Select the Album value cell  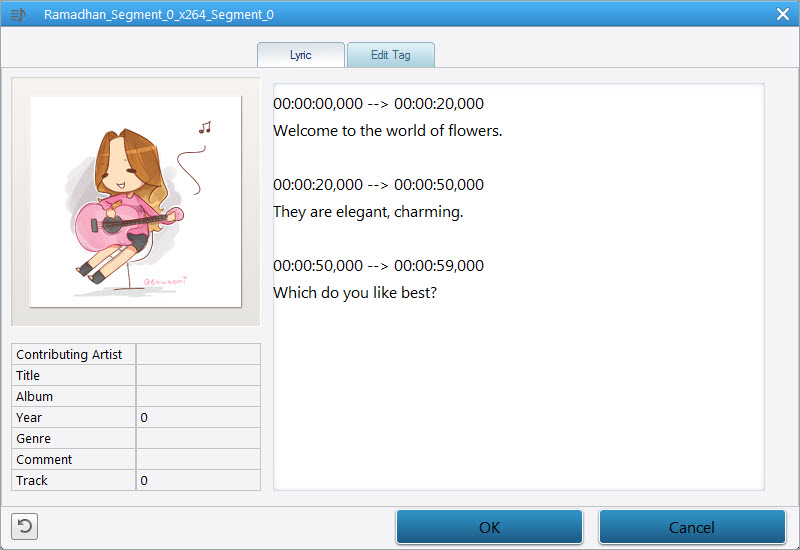pos(197,396)
